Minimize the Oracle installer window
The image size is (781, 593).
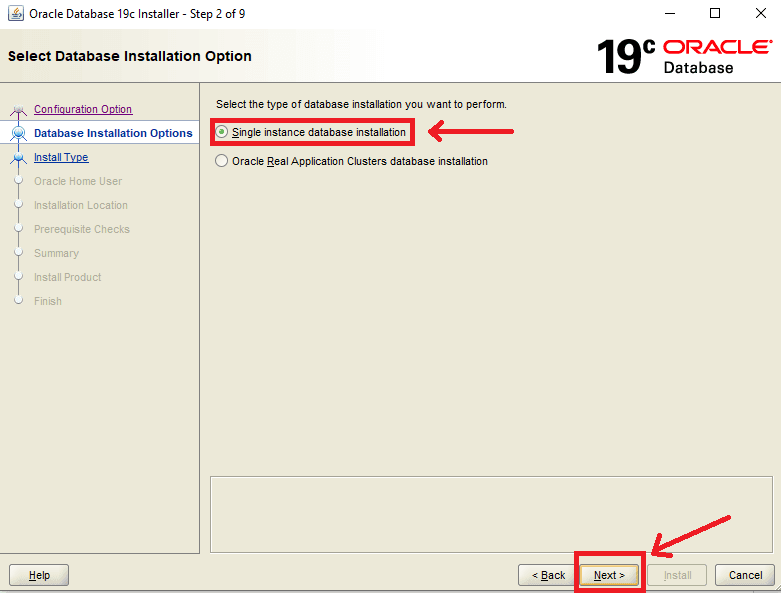[x=668, y=14]
